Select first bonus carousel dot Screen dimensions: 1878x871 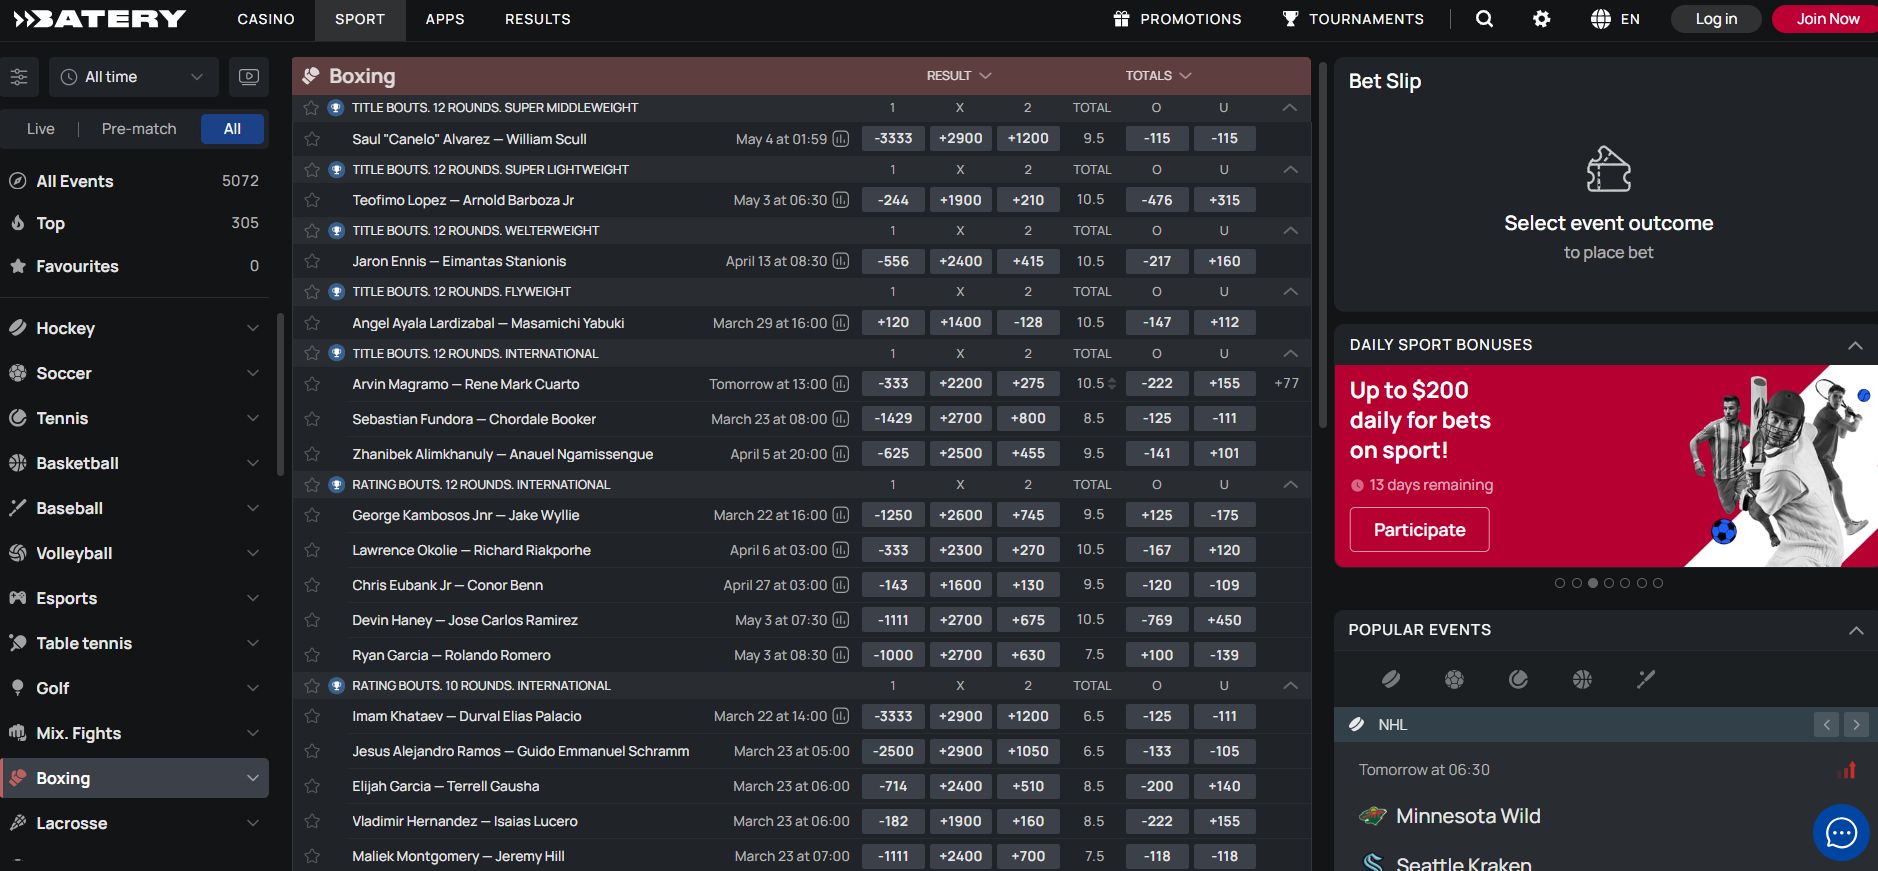(x=1560, y=583)
